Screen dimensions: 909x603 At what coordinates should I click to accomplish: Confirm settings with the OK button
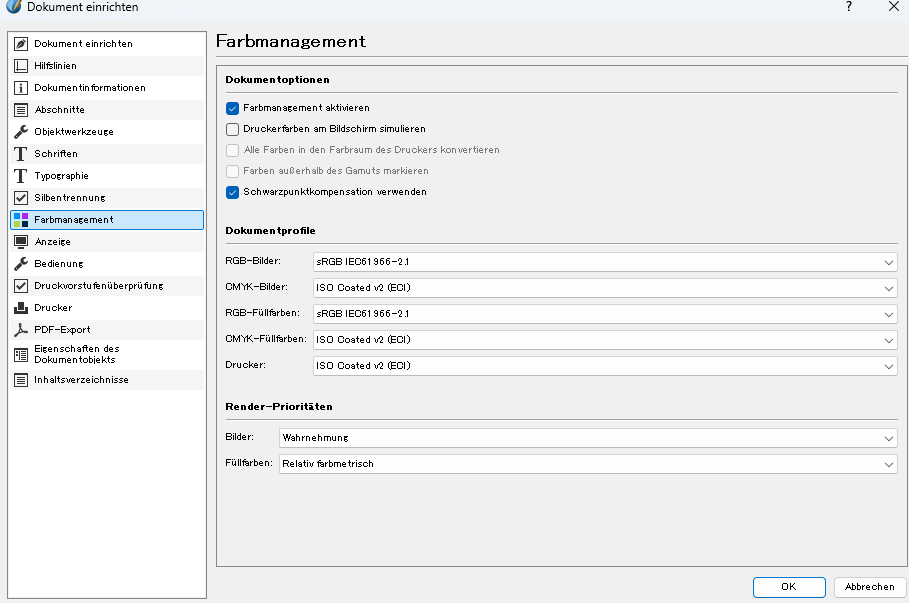pos(789,587)
